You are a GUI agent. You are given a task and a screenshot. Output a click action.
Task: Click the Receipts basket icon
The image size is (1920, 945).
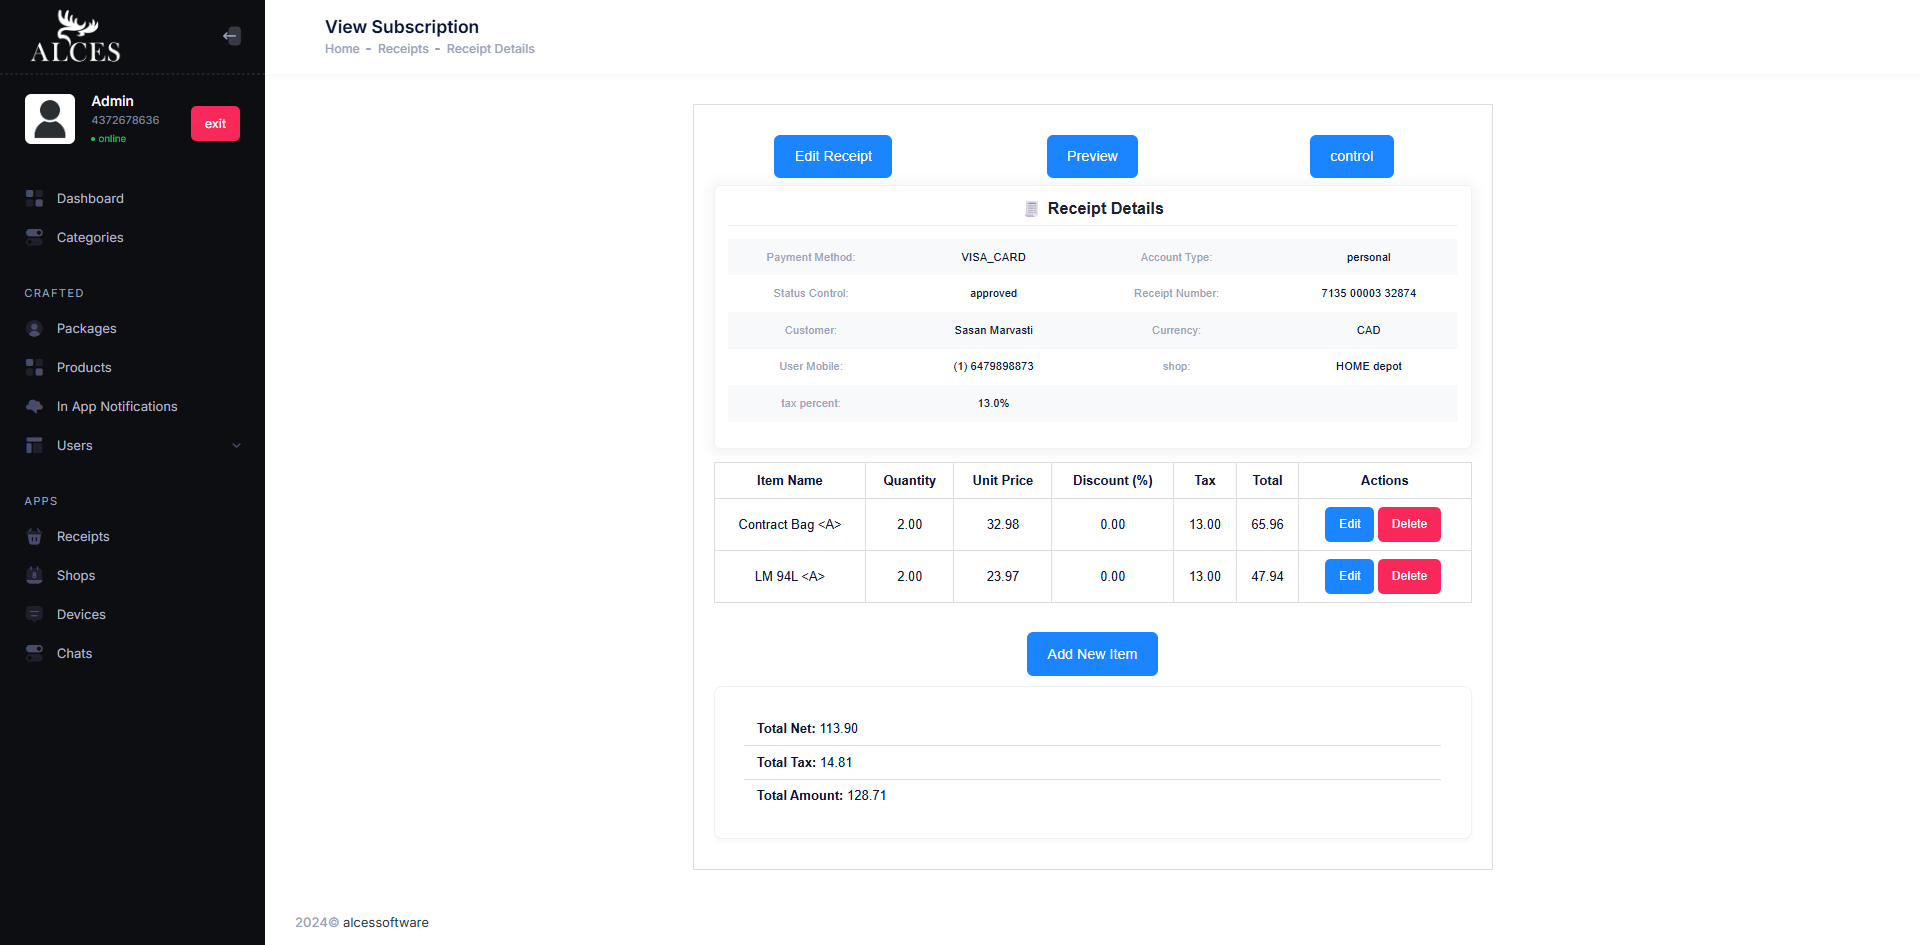(x=34, y=537)
